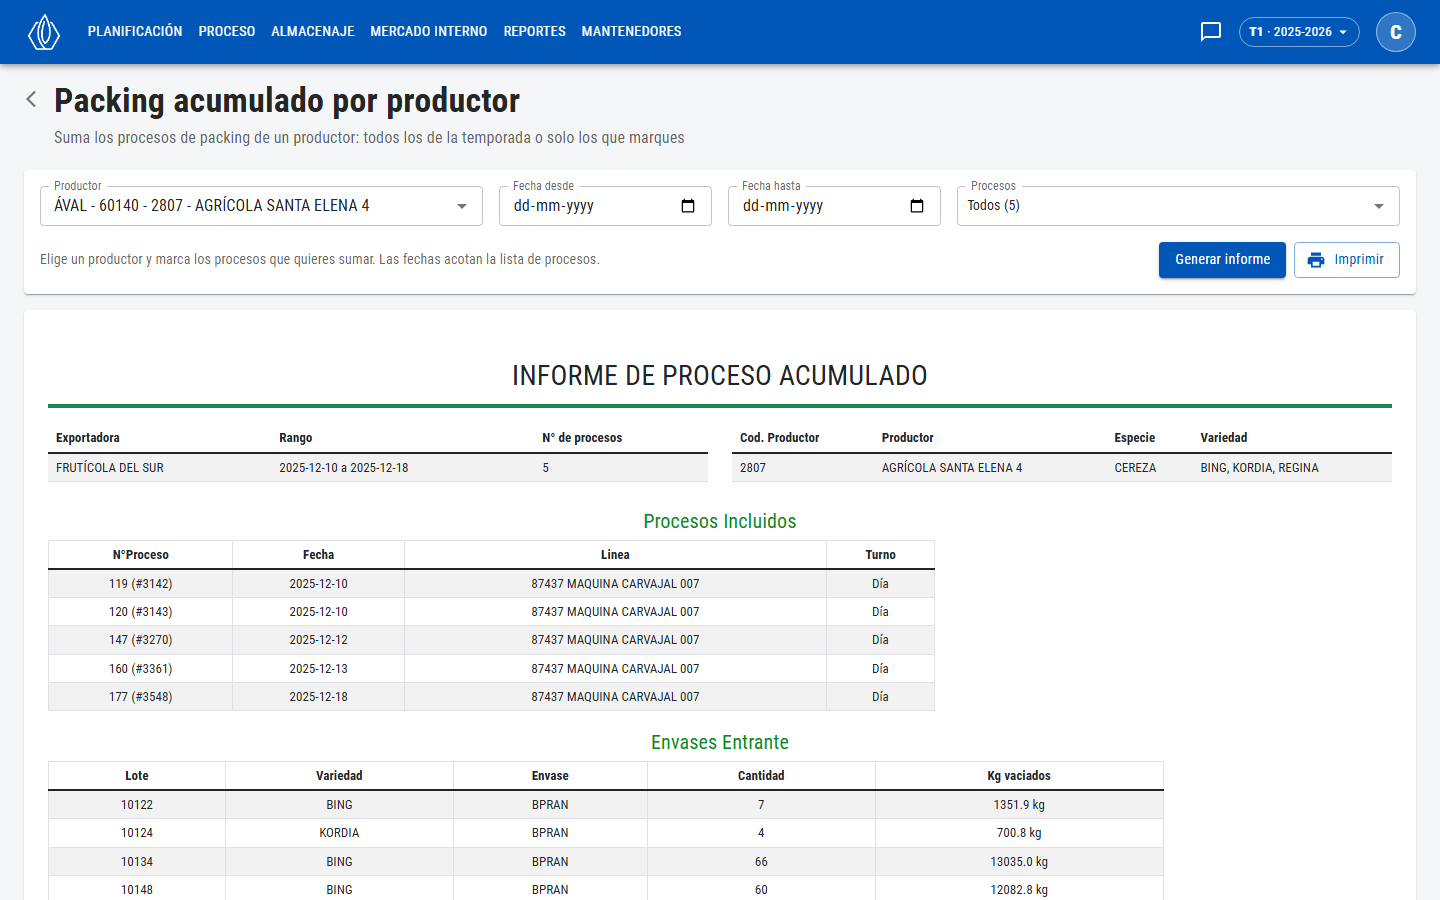Click the date 2025-12-18 cell
Viewport: 1440px width, 900px height.
[x=319, y=697]
